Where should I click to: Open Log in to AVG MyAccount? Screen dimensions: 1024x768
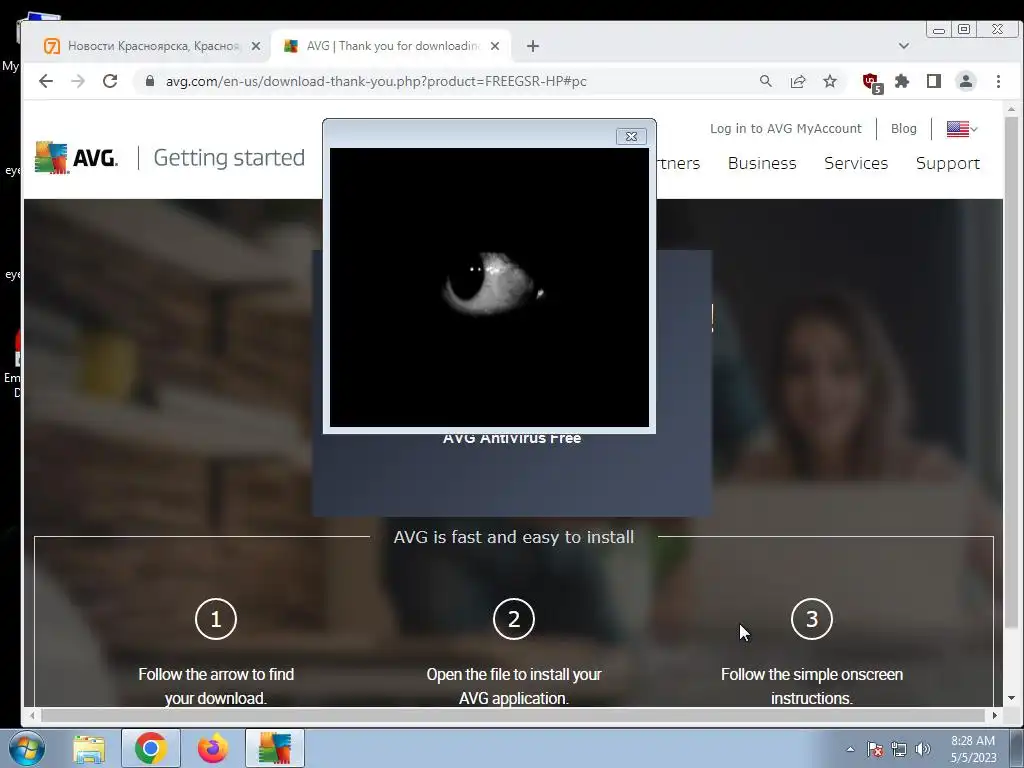[786, 129]
